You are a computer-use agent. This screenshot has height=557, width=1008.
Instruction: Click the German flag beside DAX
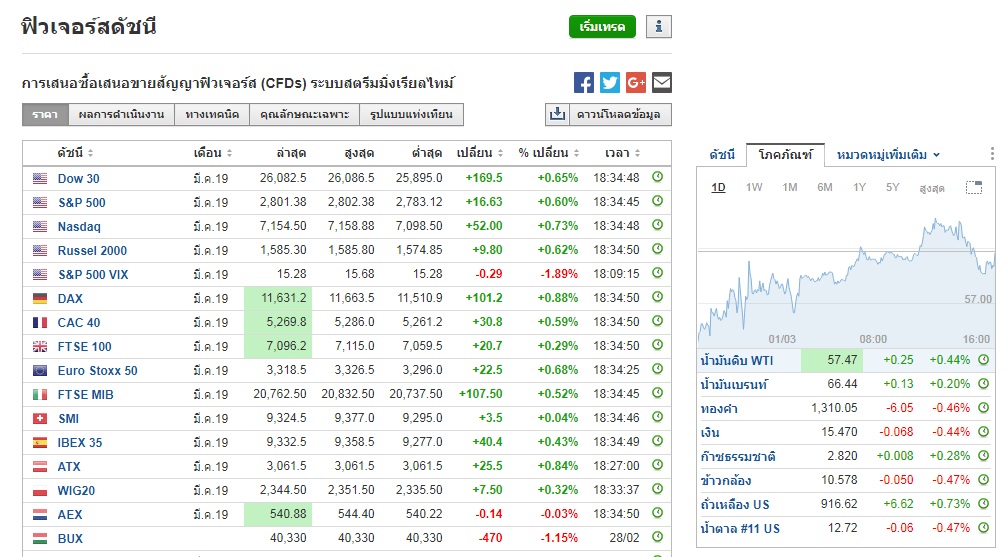40,298
